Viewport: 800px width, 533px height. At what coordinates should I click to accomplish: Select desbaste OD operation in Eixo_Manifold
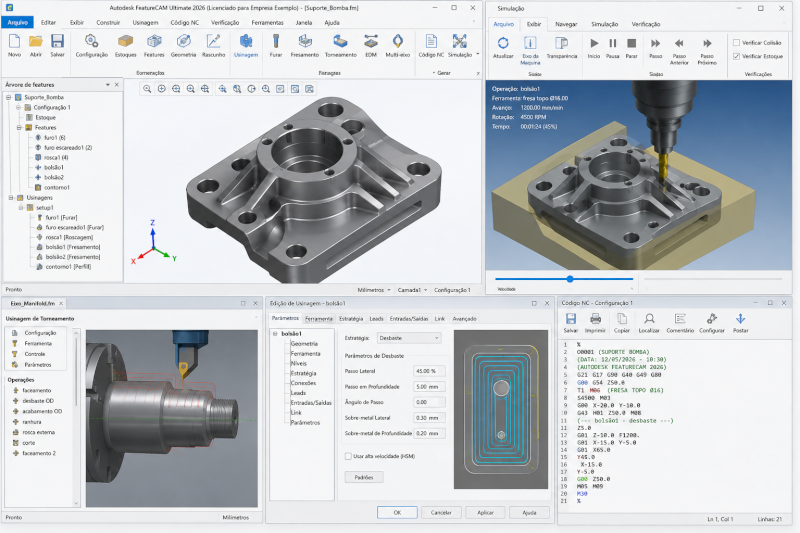pos(38,401)
